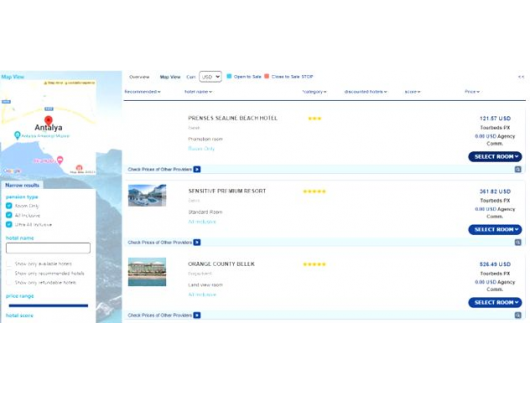Sort by Price column dropdown
Screen dimensions: 530x393
tap(472, 92)
